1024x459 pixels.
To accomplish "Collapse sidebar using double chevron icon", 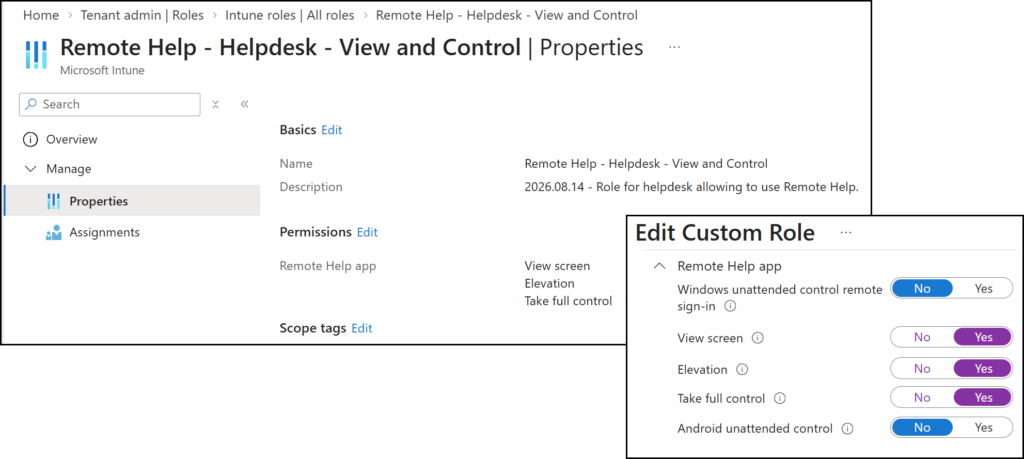I will click(244, 104).
